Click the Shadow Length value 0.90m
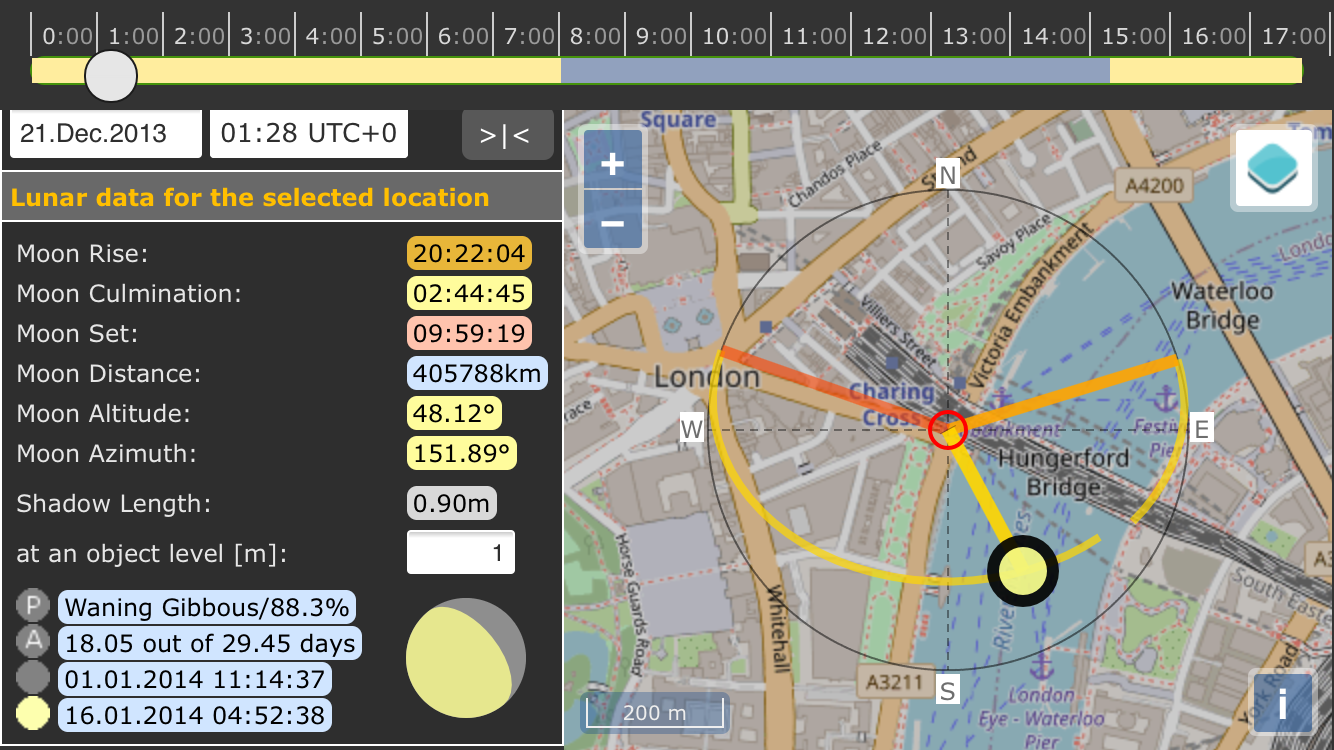Image resolution: width=1334 pixels, height=750 pixels. (x=452, y=503)
